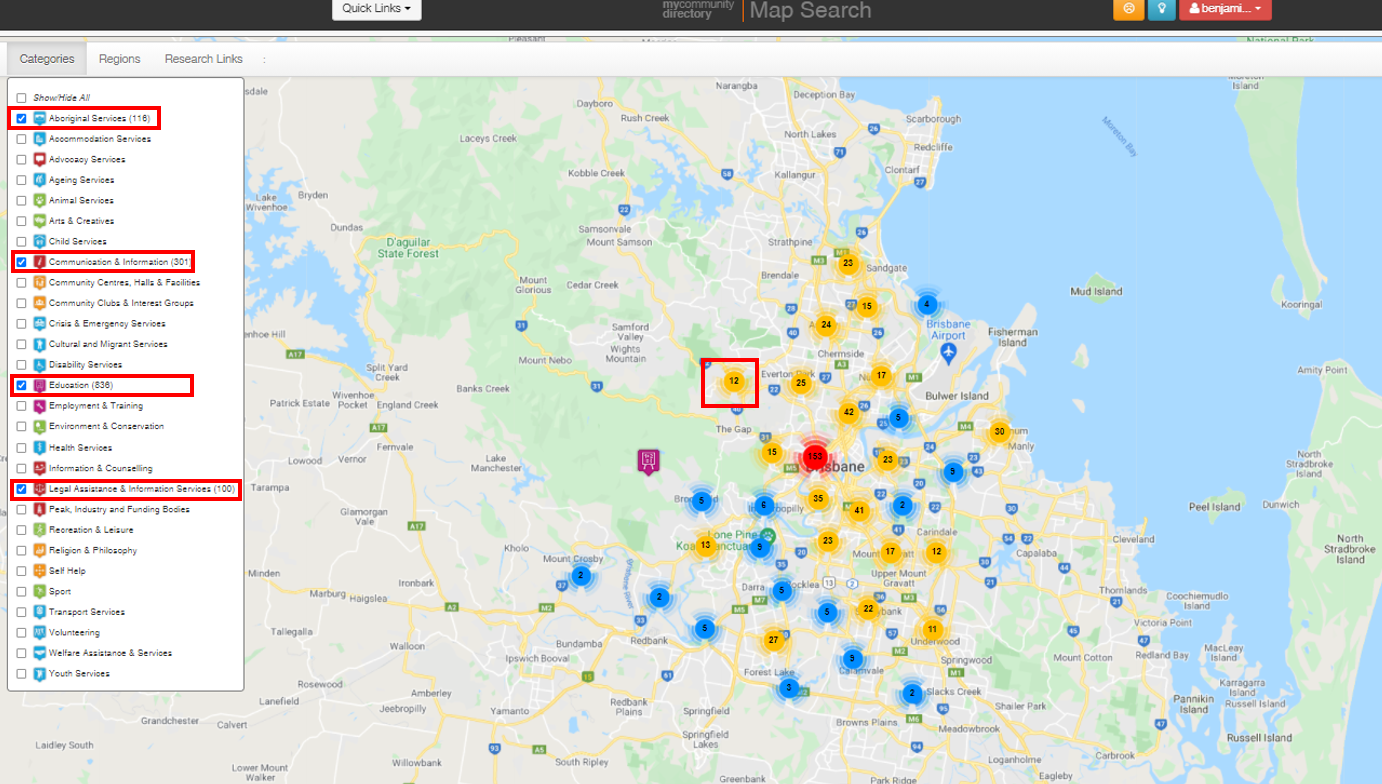Click the Health Services category icon
Viewport: 1382px width, 784px height.
click(40, 448)
